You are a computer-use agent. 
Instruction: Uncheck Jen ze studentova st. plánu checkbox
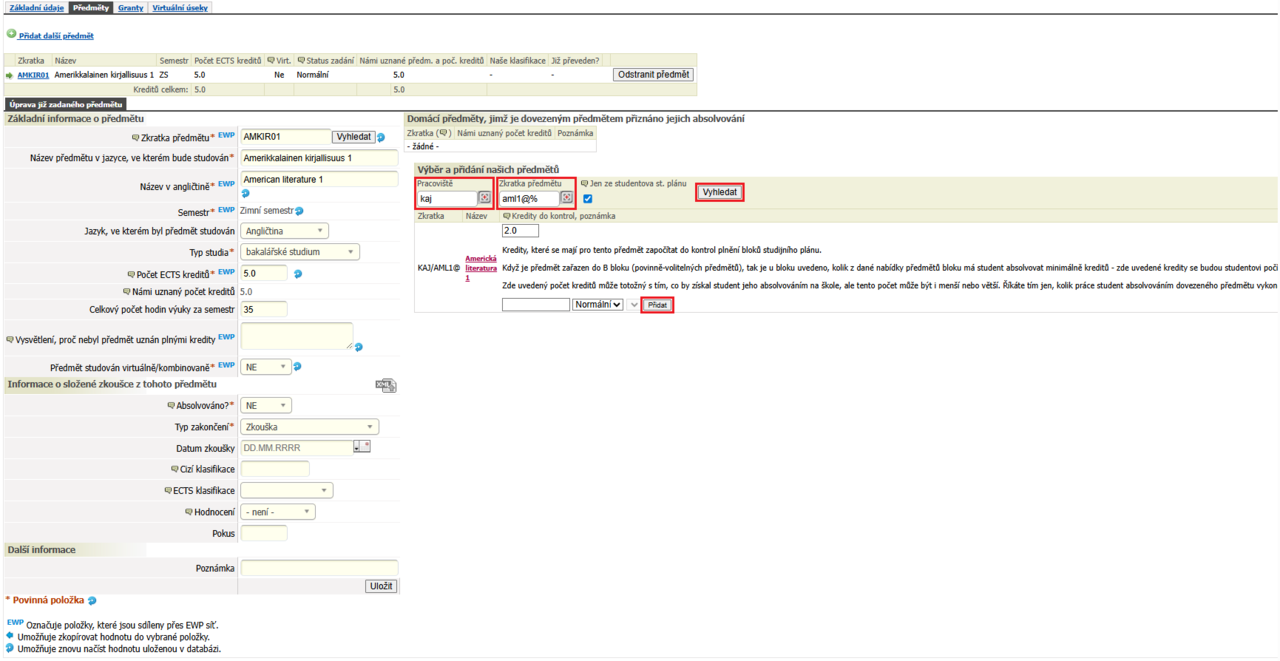[588, 198]
